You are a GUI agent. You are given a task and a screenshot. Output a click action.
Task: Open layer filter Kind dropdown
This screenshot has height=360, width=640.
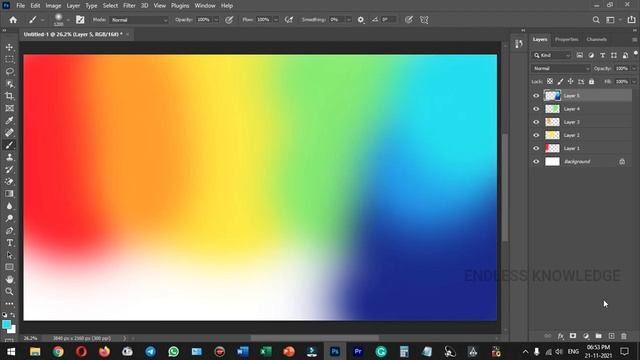click(551, 55)
